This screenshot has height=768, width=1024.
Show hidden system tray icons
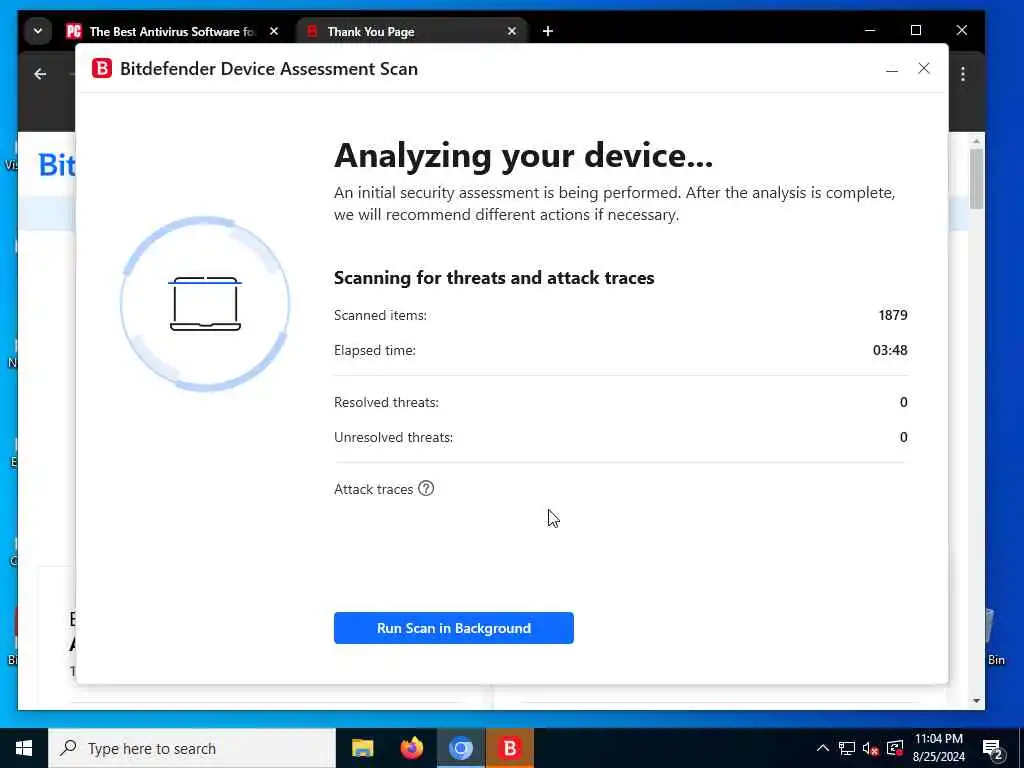[x=823, y=748]
